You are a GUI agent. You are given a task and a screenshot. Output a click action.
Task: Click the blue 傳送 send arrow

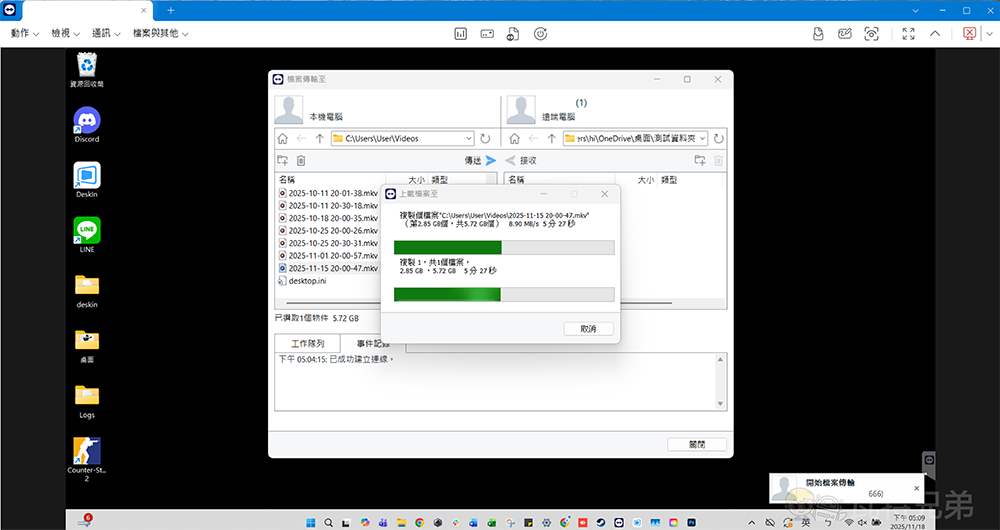click(491, 160)
